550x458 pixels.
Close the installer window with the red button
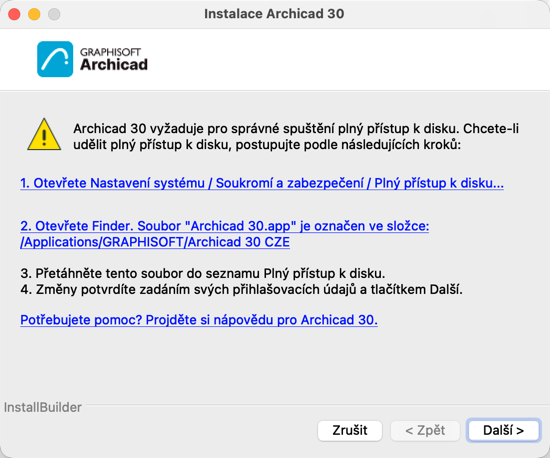pos(14,14)
